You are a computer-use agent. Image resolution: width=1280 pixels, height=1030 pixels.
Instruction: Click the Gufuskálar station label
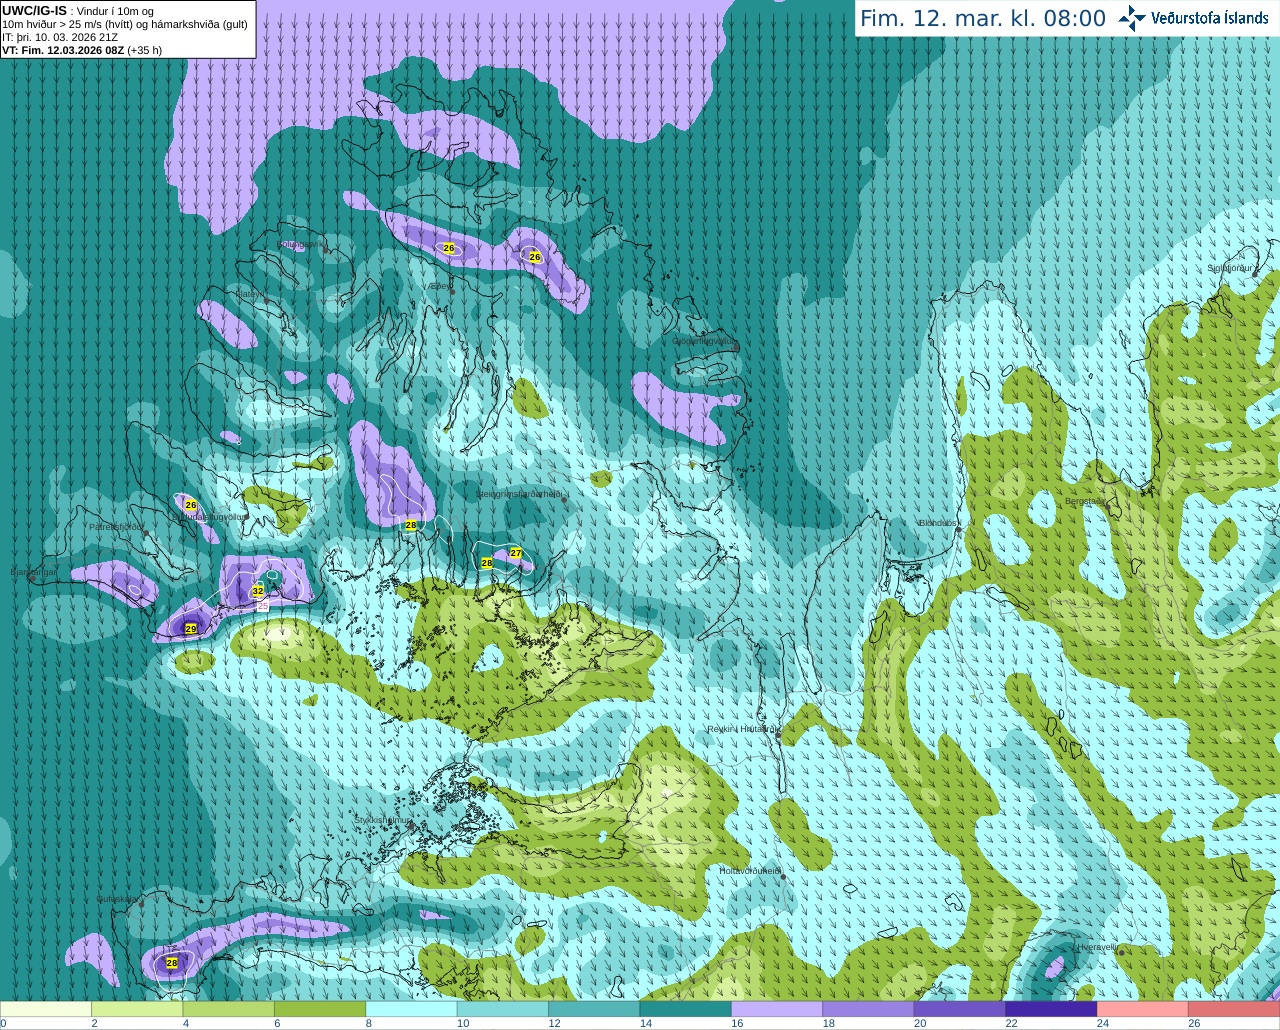pyautogui.click(x=118, y=899)
